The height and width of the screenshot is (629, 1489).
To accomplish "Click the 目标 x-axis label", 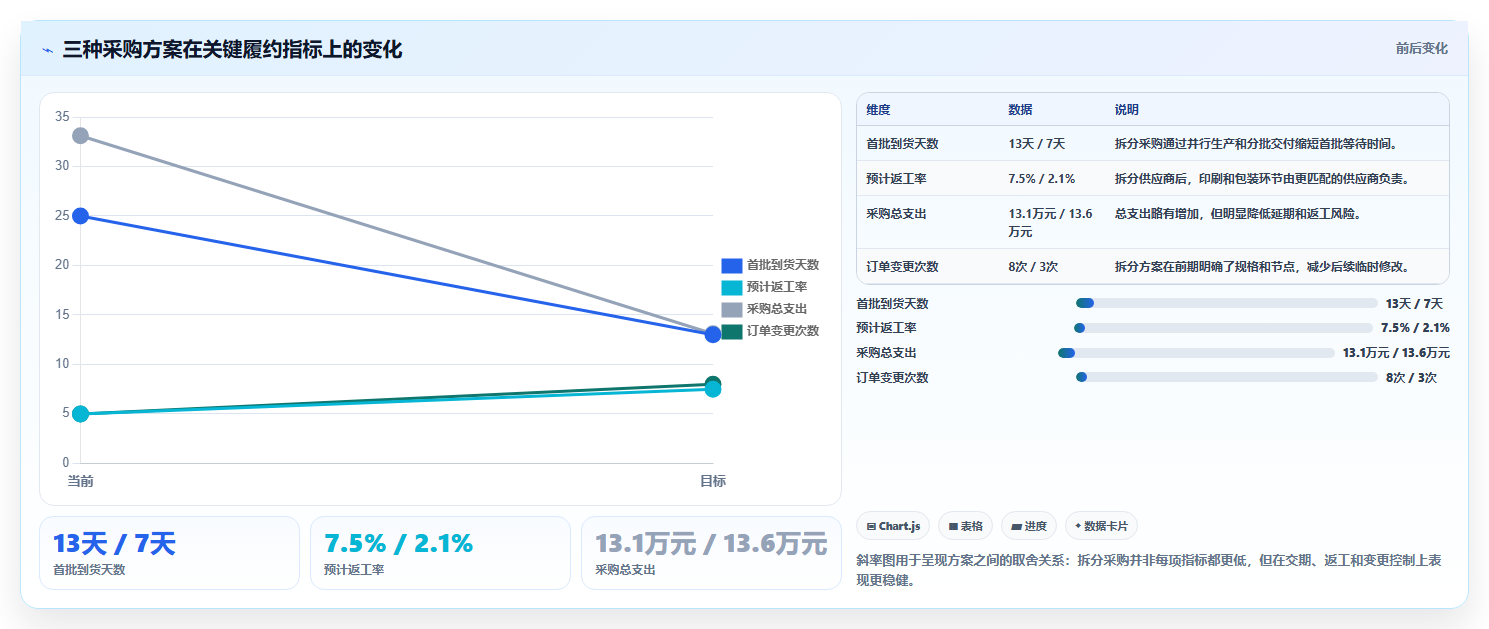I will coord(713,481).
